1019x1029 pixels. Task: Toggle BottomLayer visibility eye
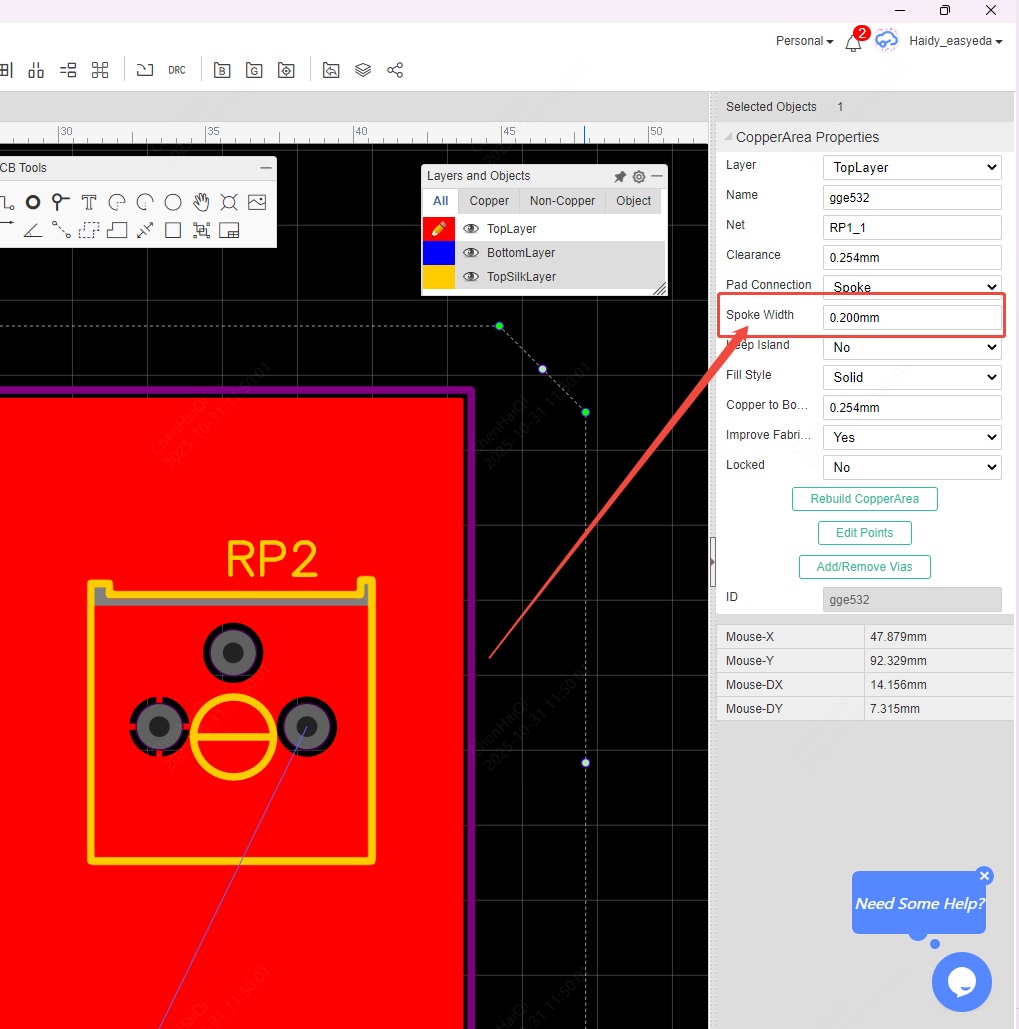tap(472, 253)
